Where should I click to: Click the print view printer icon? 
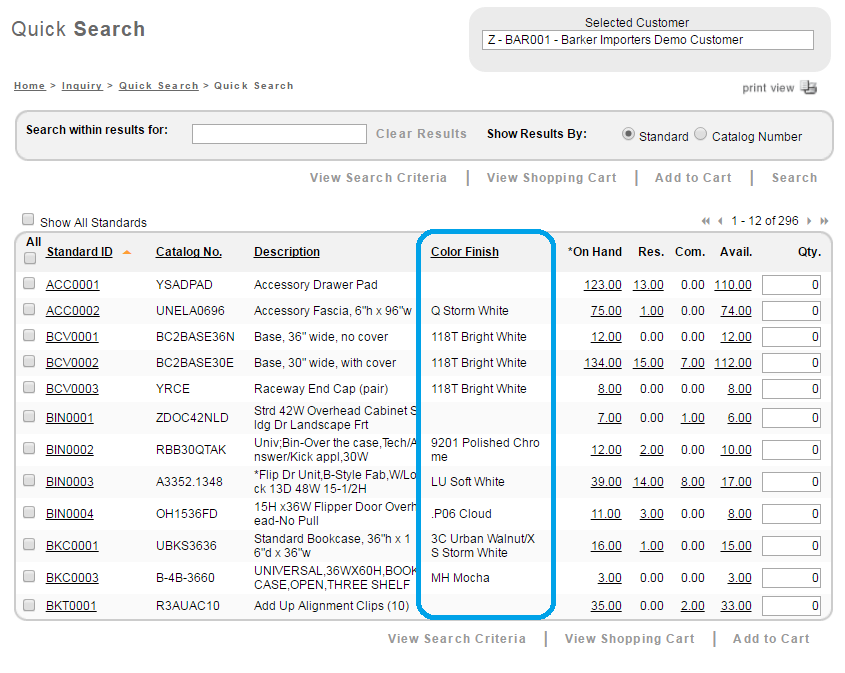click(808, 87)
